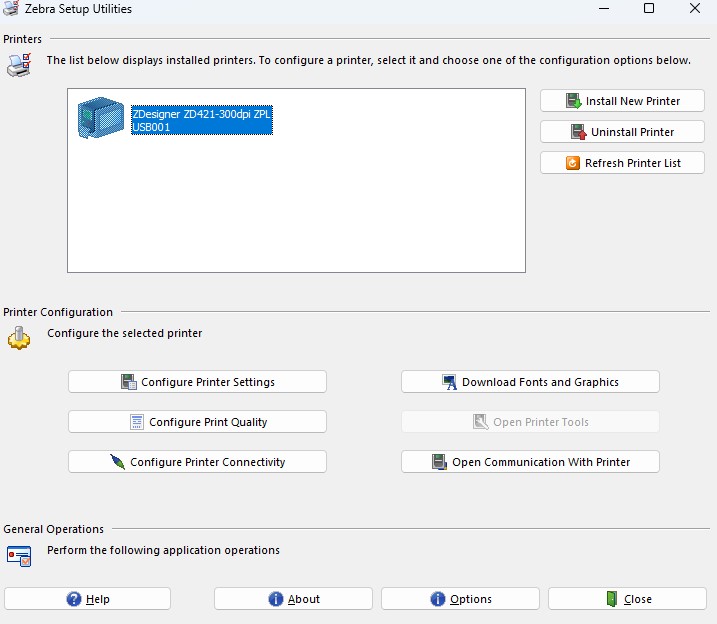Maximize the Zebra Setup Utilities window
The image size is (717, 624).
tap(648, 8)
